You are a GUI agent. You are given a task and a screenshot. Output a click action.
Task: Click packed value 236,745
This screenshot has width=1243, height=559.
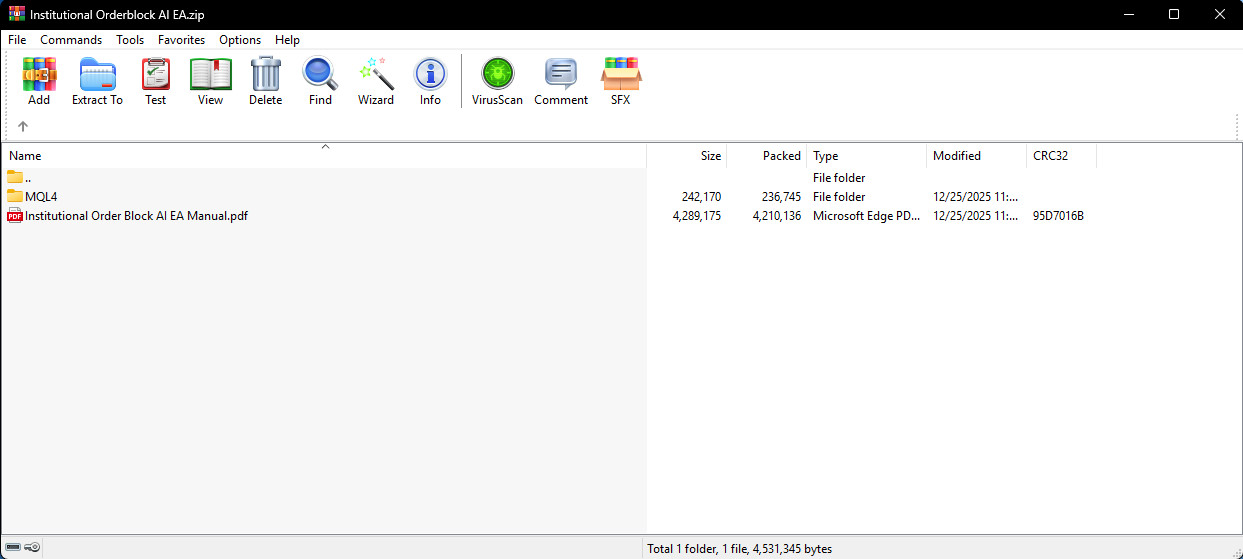coord(781,197)
